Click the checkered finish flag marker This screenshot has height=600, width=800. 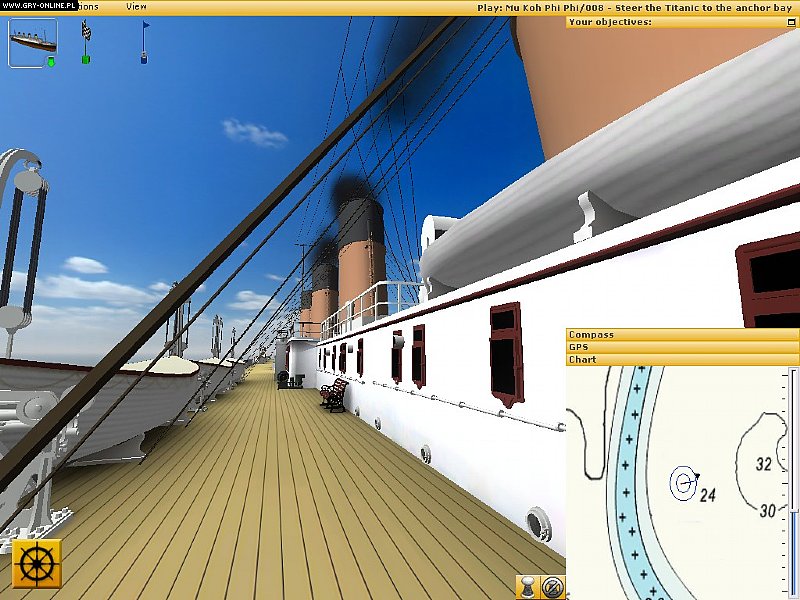86,32
